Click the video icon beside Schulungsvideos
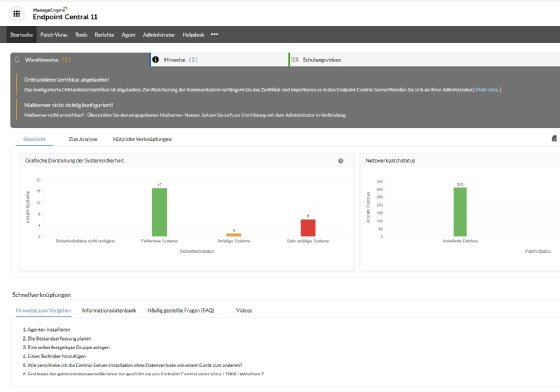Image resolution: width=560 pixels, height=392 pixels. tap(295, 60)
